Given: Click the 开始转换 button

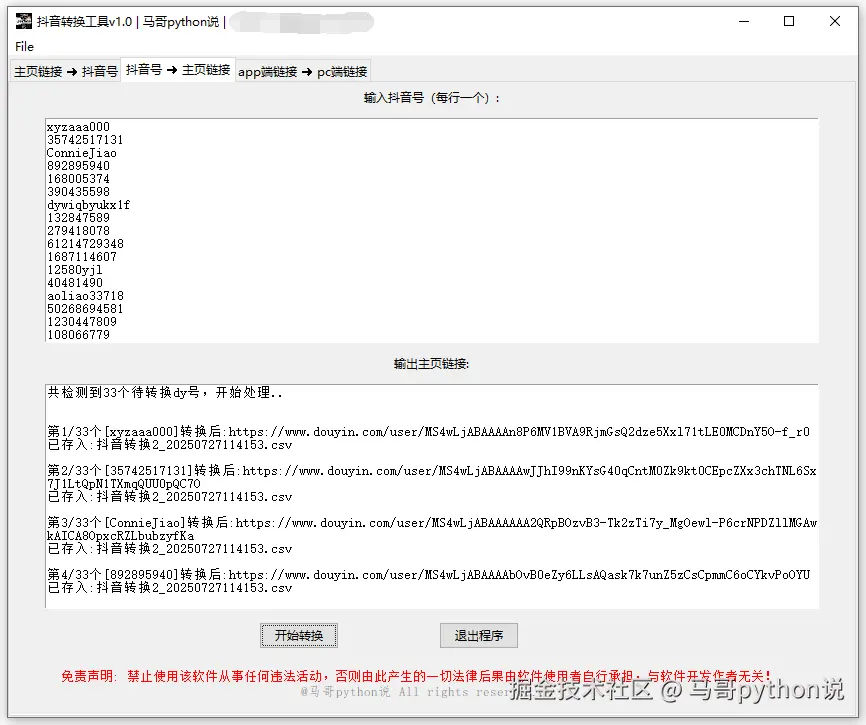Looking at the screenshot, I should [298, 635].
